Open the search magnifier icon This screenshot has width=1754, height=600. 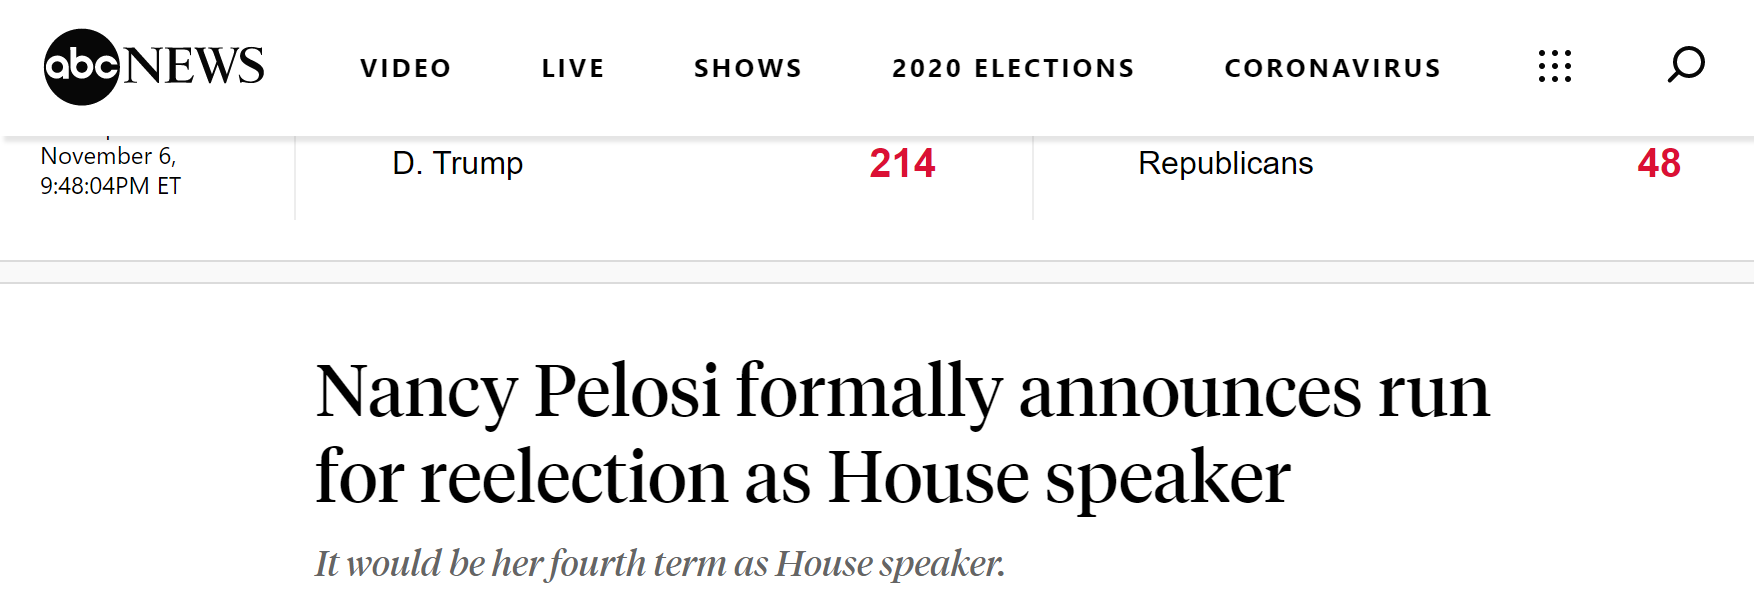pos(1685,66)
